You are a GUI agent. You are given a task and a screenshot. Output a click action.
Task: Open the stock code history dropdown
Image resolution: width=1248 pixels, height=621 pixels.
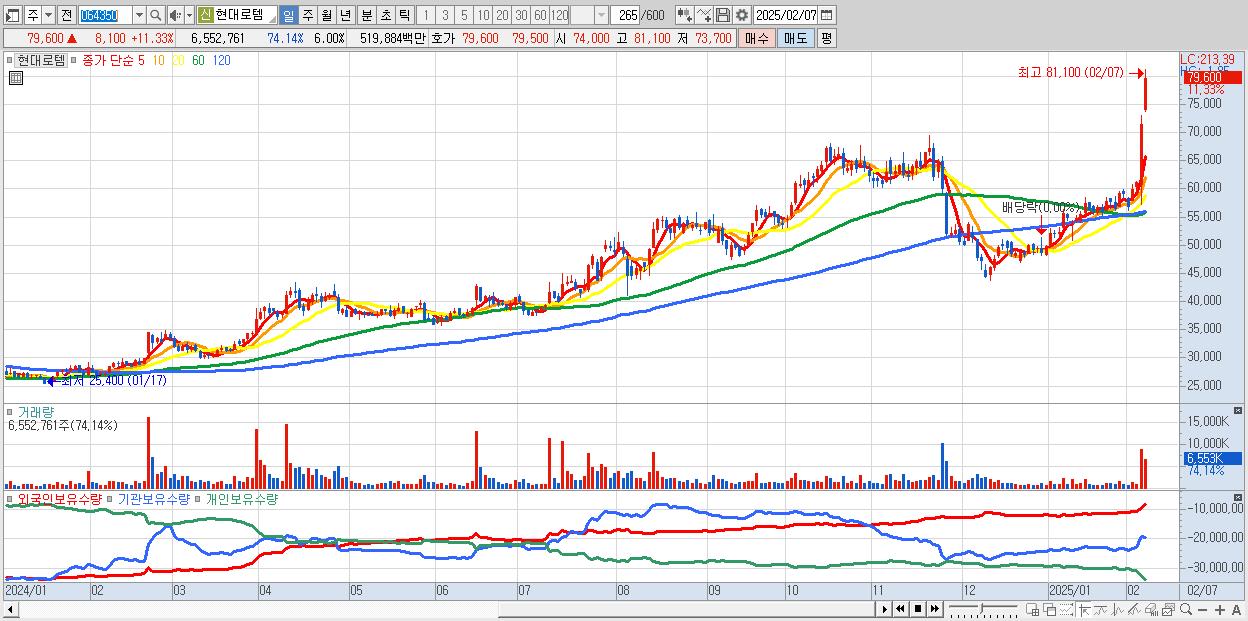139,15
